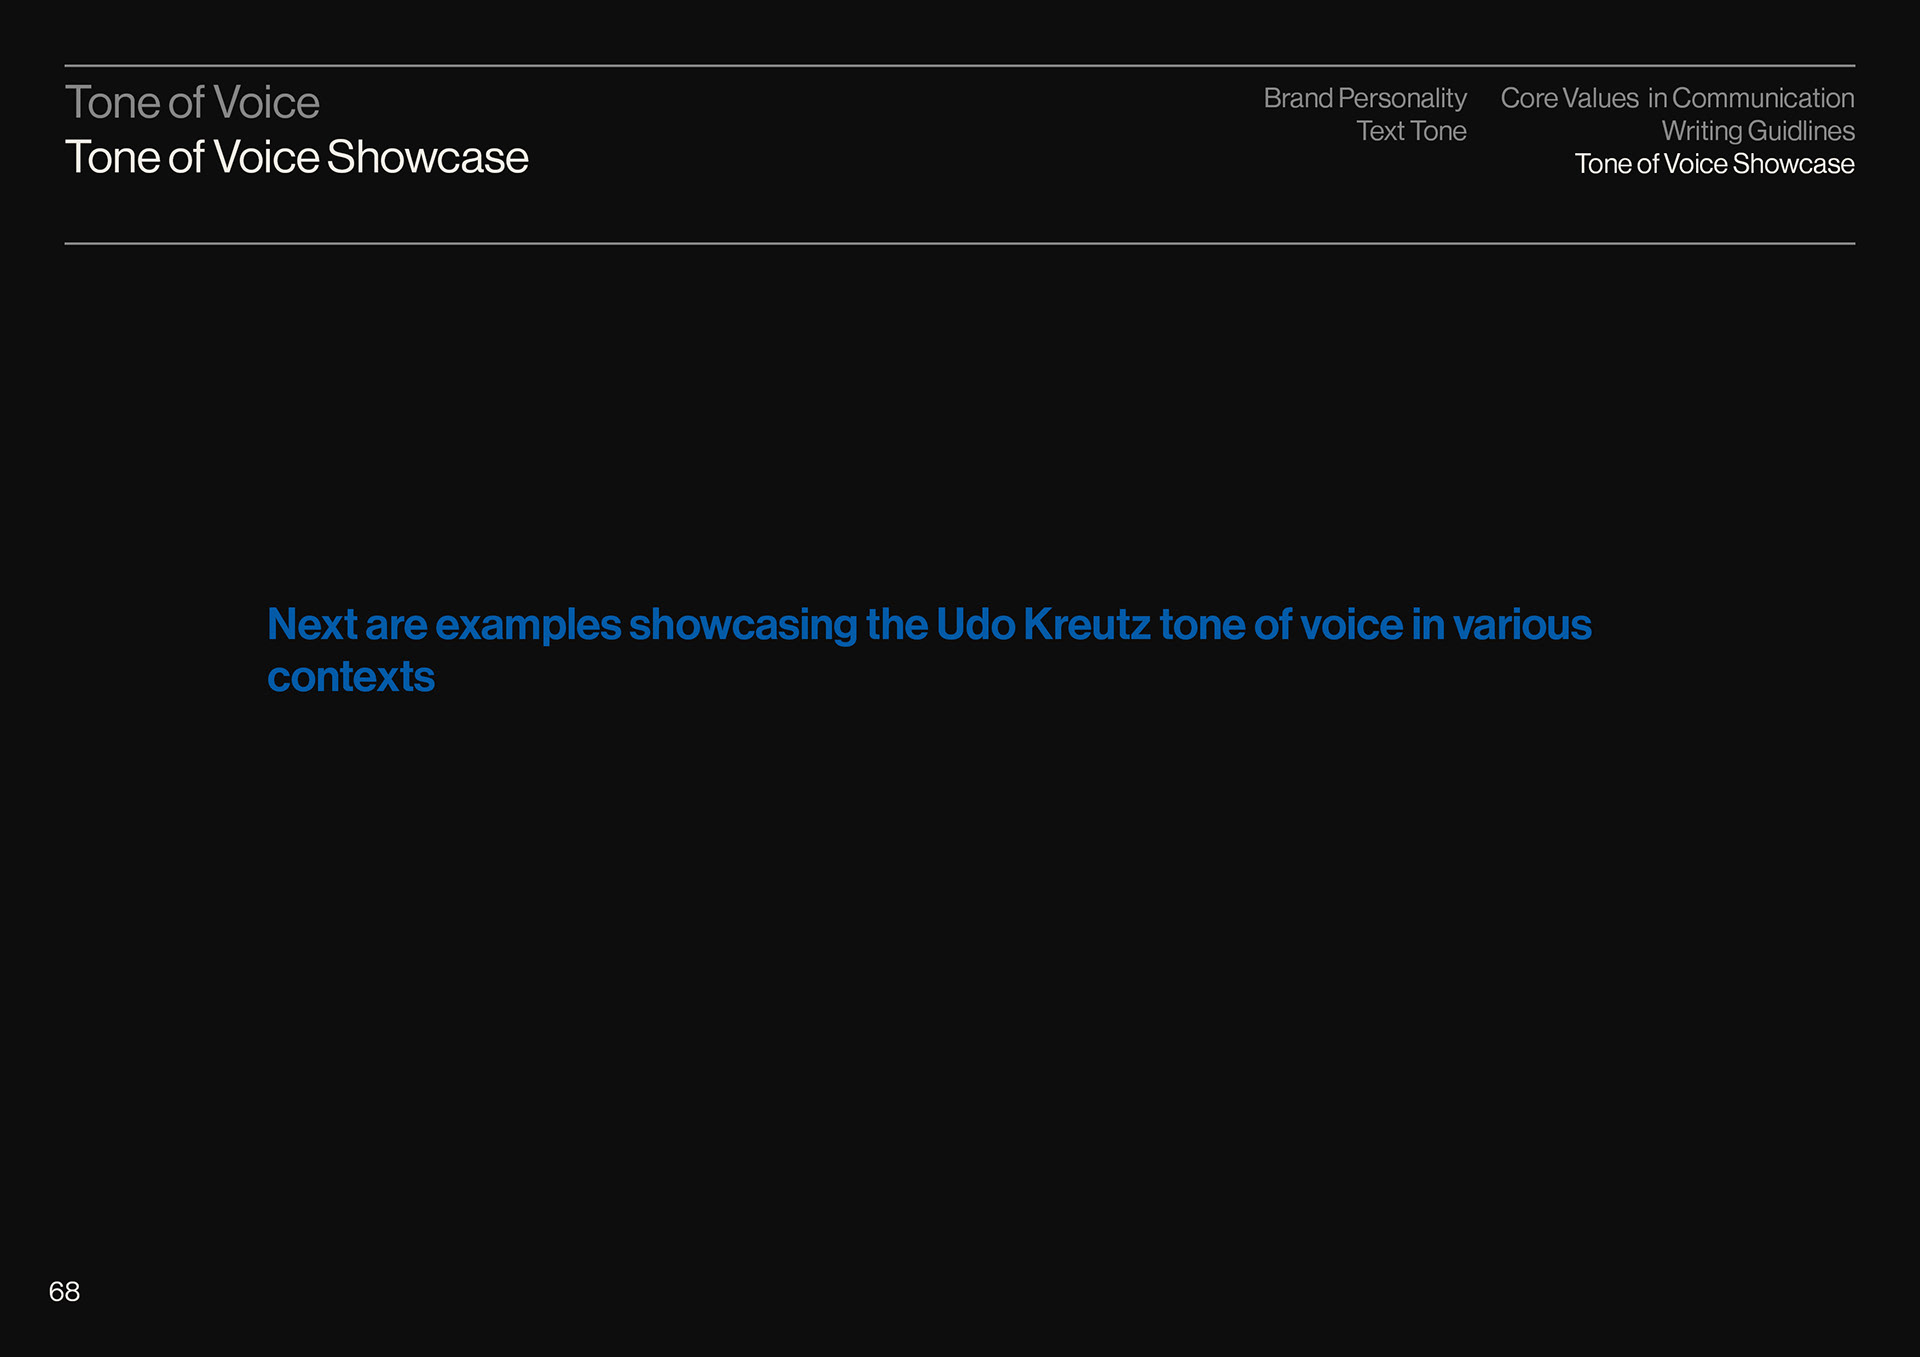Click the top horizontal rule above header
This screenshot has width=1920, height=1357.
[959, 66]
